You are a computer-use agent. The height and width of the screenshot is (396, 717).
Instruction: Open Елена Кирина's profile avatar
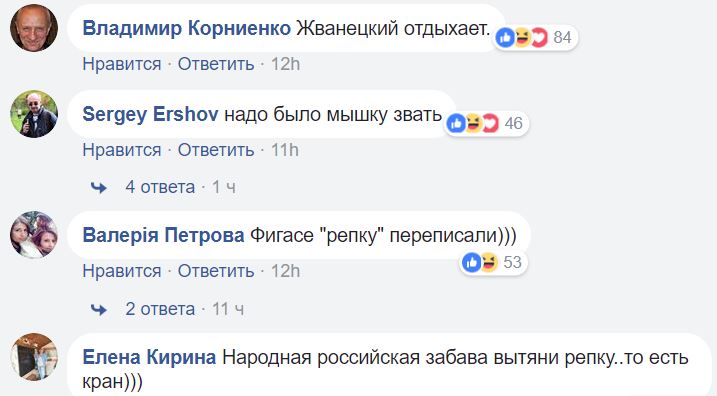coord(34,357)
